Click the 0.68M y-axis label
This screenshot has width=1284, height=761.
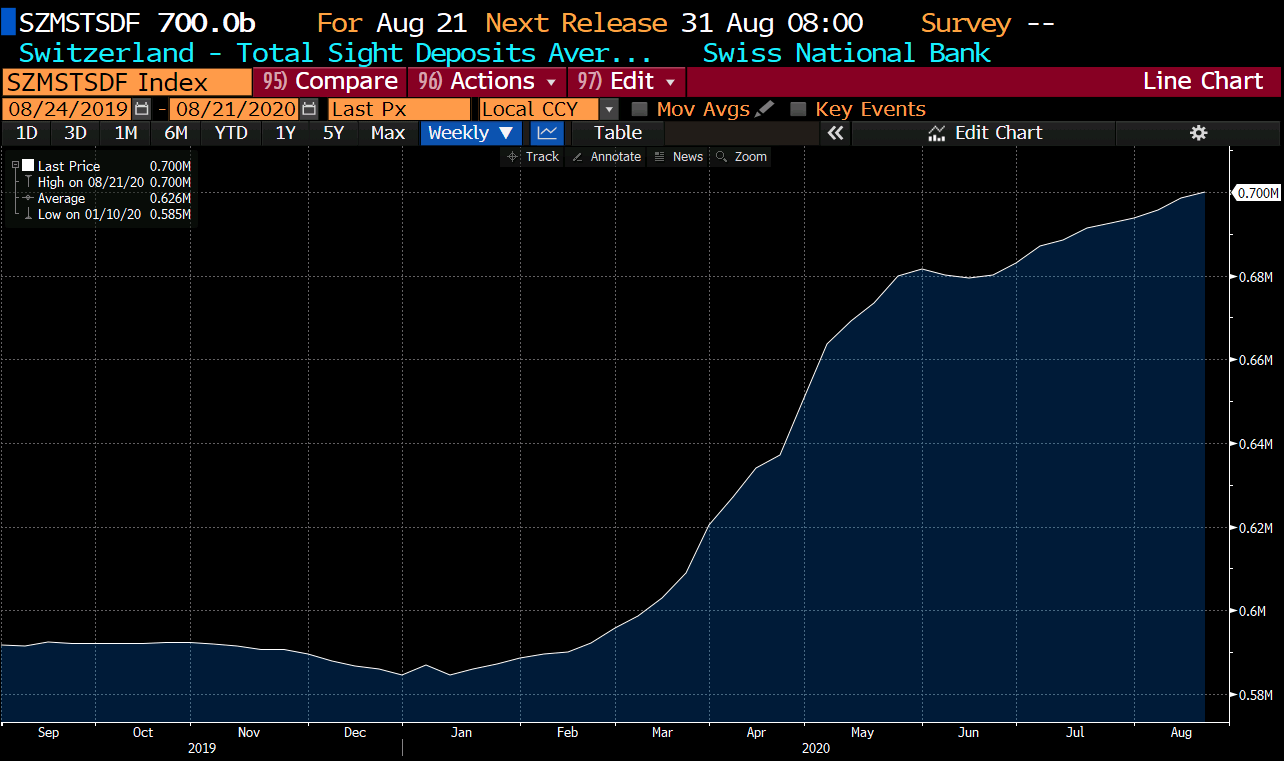coord(1254,276)
